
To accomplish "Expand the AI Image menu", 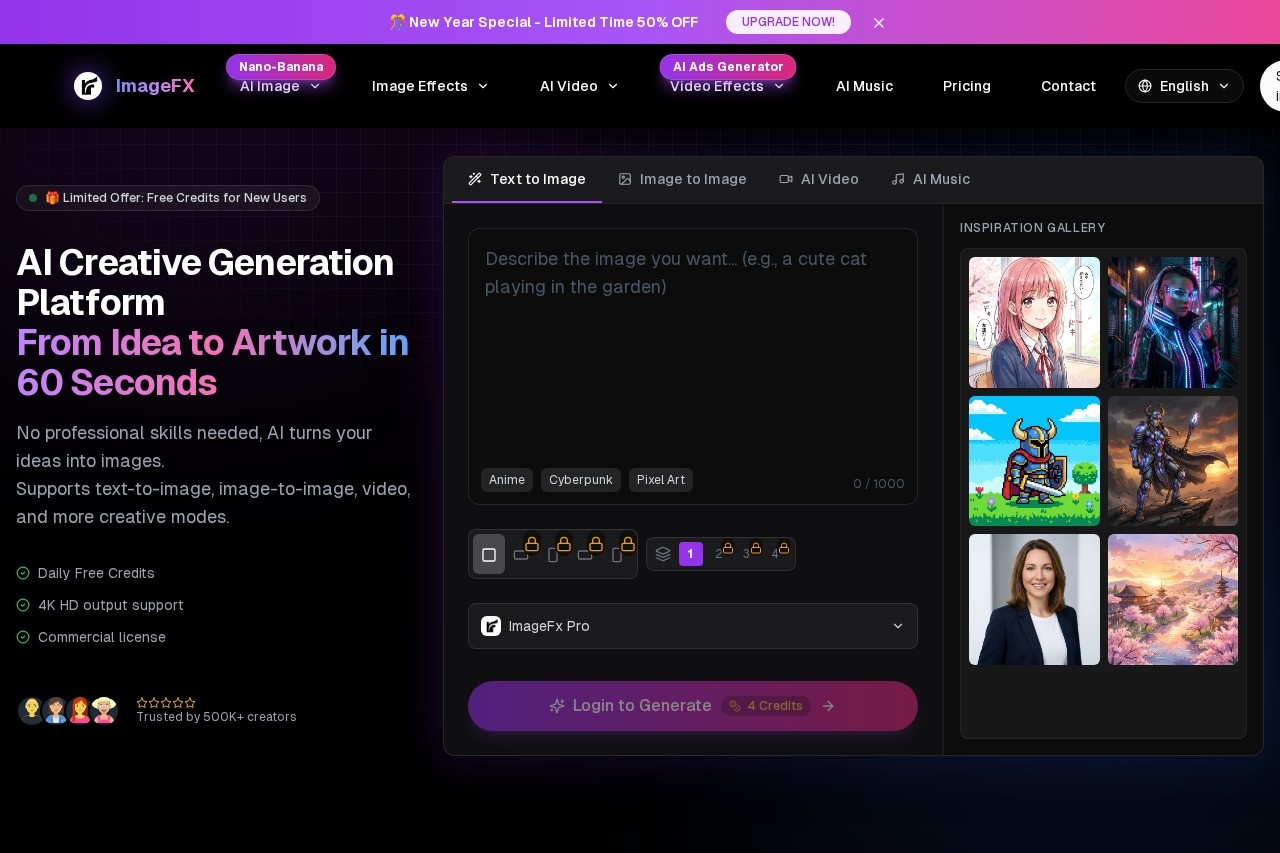I will point(280,86).
